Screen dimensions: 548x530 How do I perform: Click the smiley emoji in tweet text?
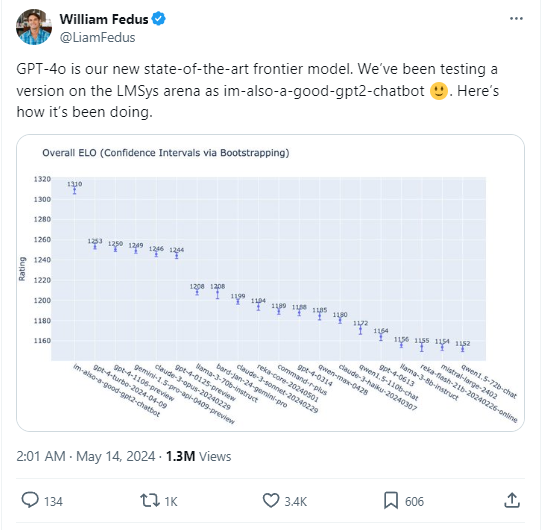point(439,91)
